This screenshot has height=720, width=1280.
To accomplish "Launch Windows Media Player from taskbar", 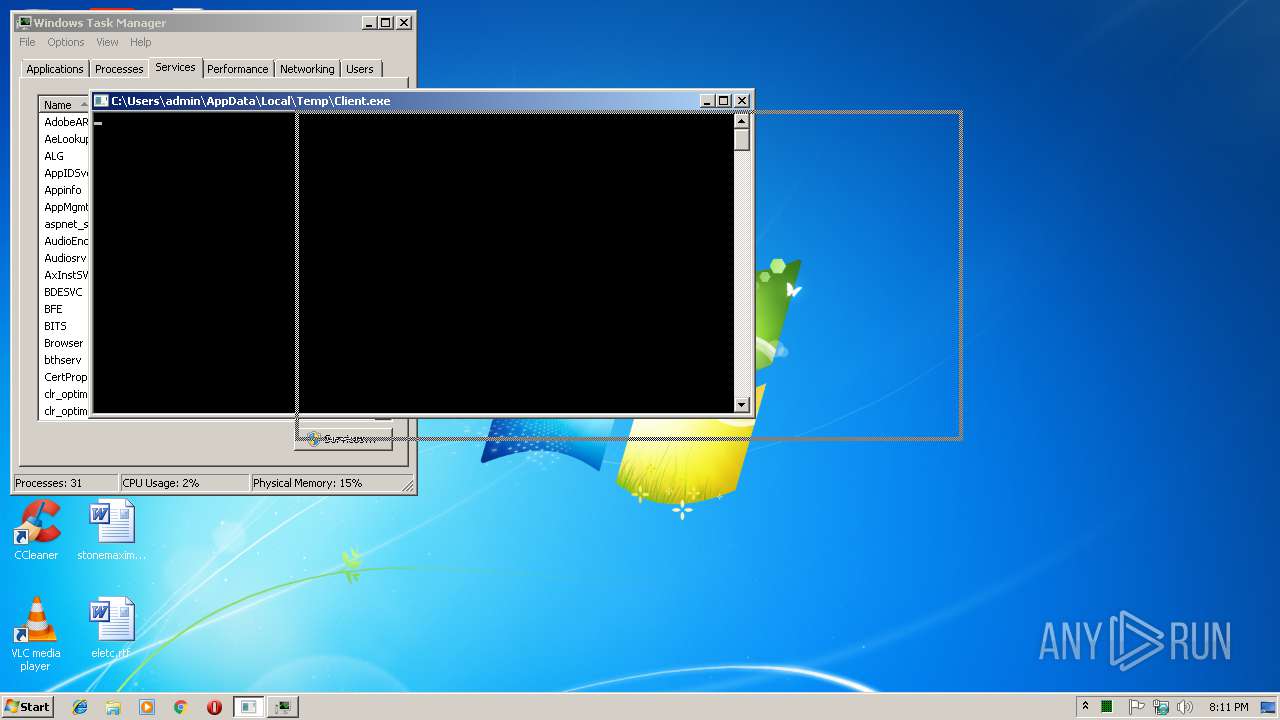I will point(147,707).
